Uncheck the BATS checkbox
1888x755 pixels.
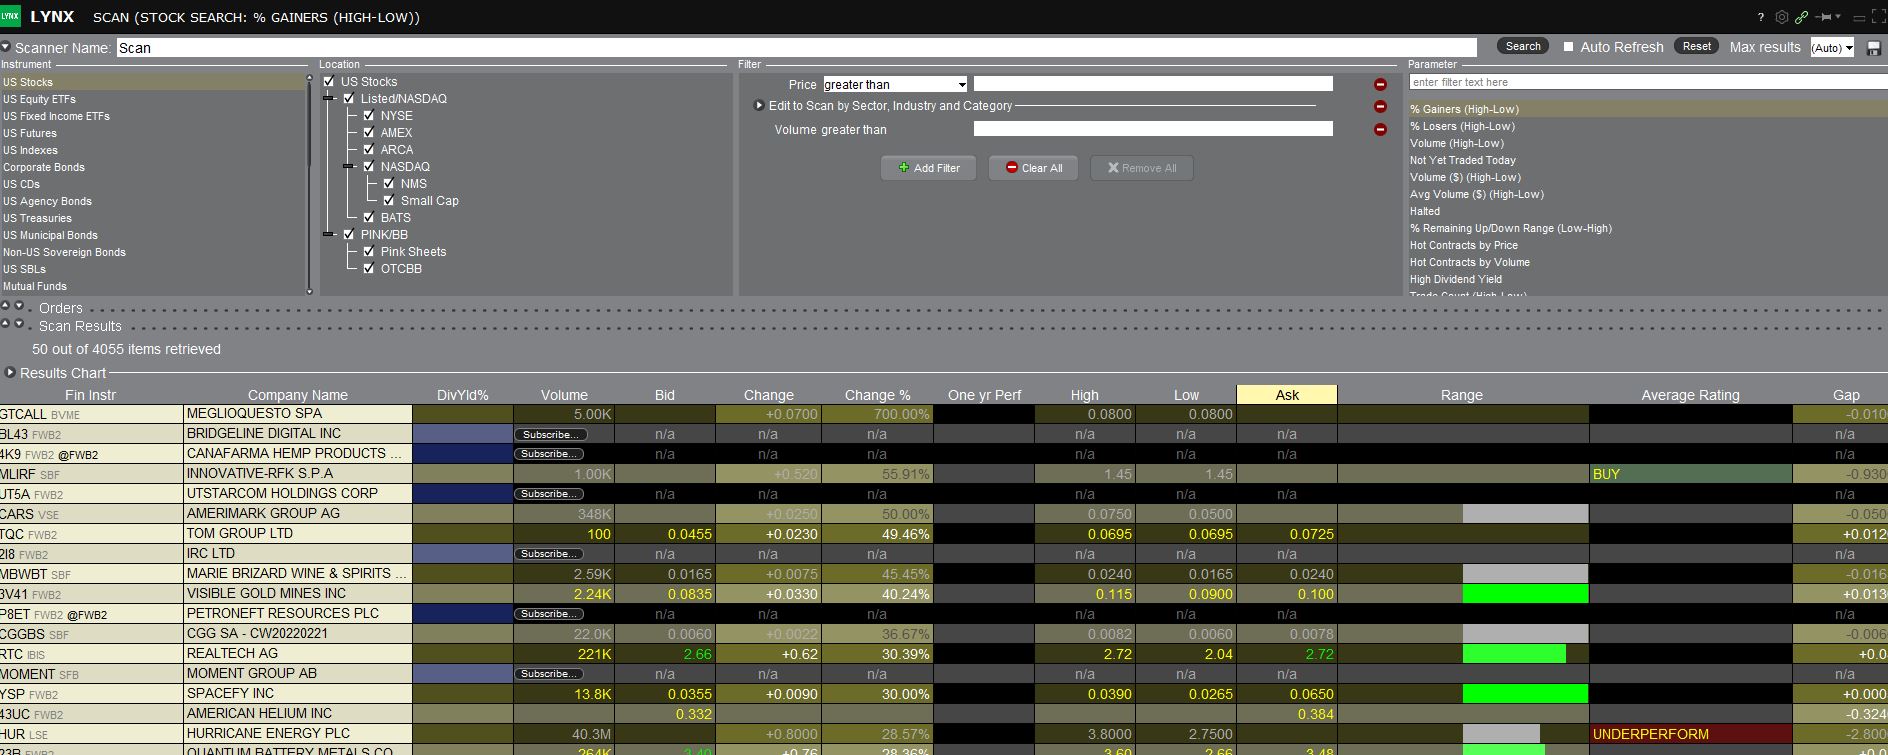369,218
